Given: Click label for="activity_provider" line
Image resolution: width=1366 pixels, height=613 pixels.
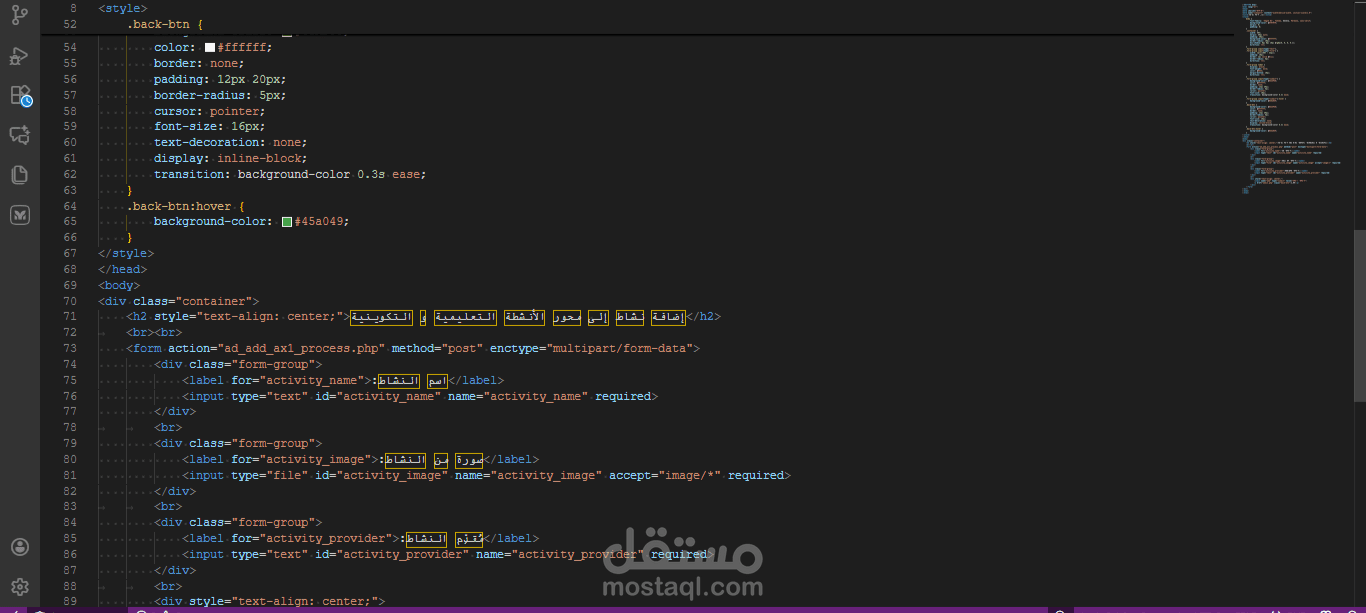Looking at the screenshot, I should (360, 539).
